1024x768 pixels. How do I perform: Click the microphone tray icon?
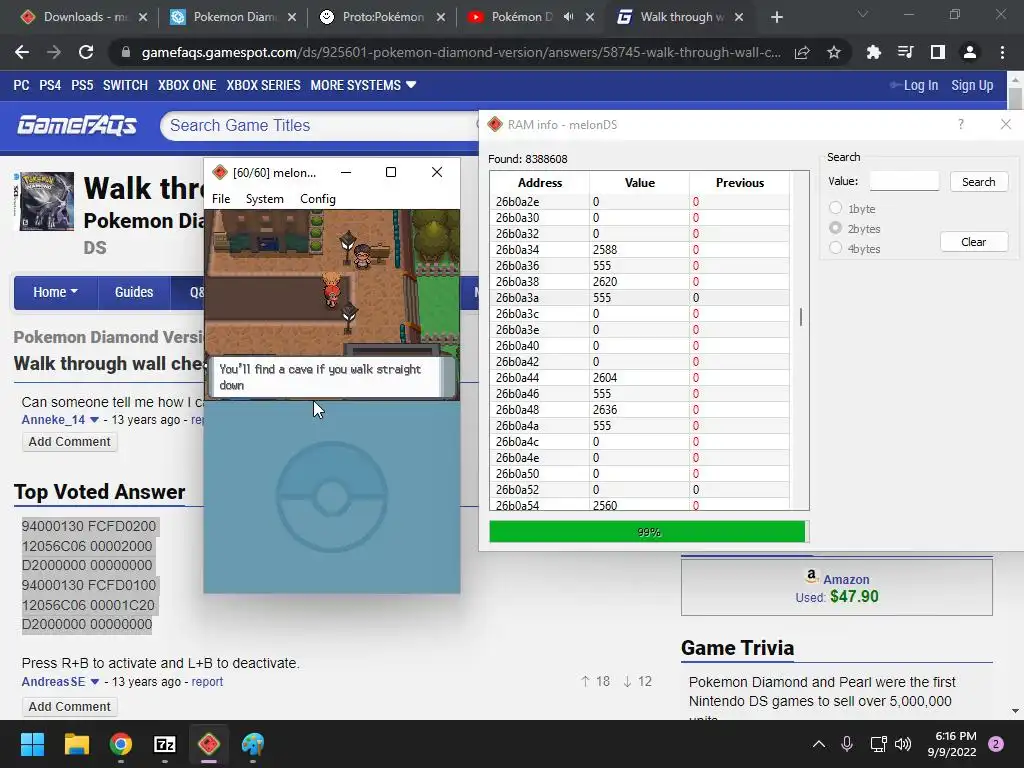tap(846, 744)
